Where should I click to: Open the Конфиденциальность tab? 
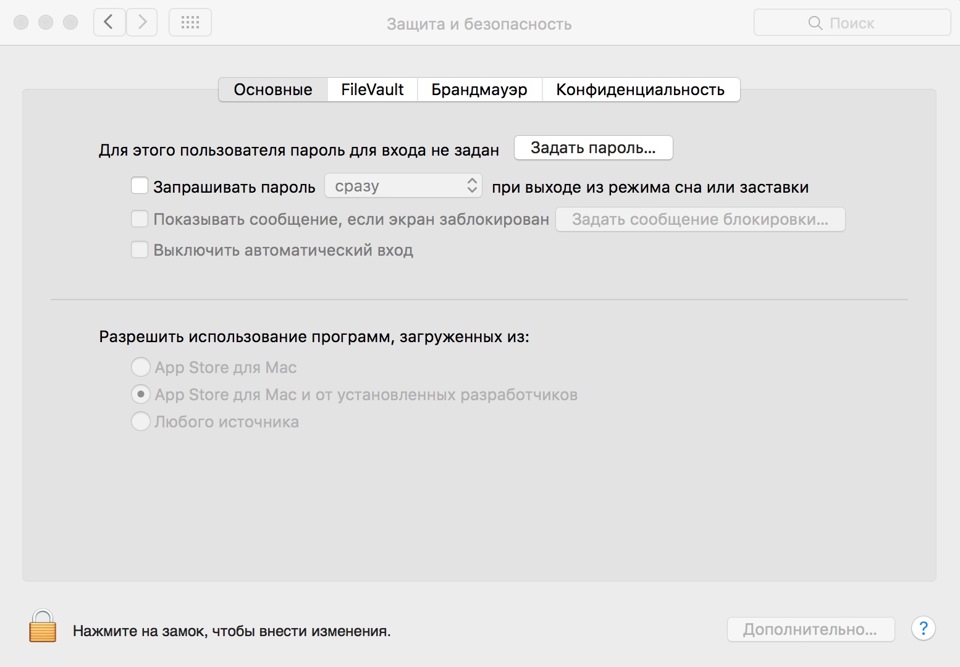tap(640, 89)
